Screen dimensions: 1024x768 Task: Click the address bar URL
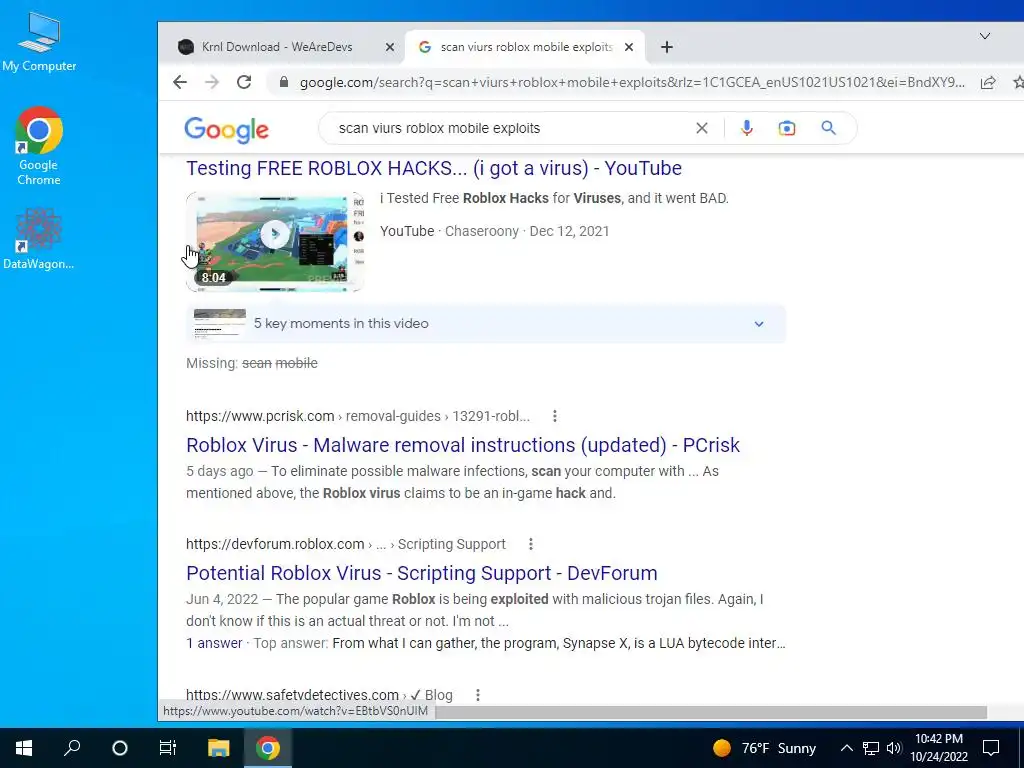pos(632,82)
